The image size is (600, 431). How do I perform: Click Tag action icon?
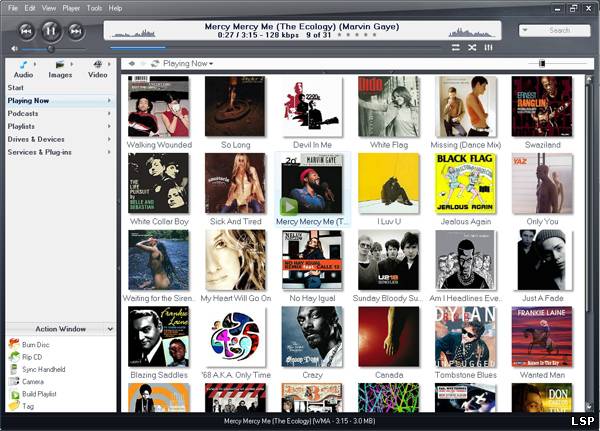coord(14,406)
